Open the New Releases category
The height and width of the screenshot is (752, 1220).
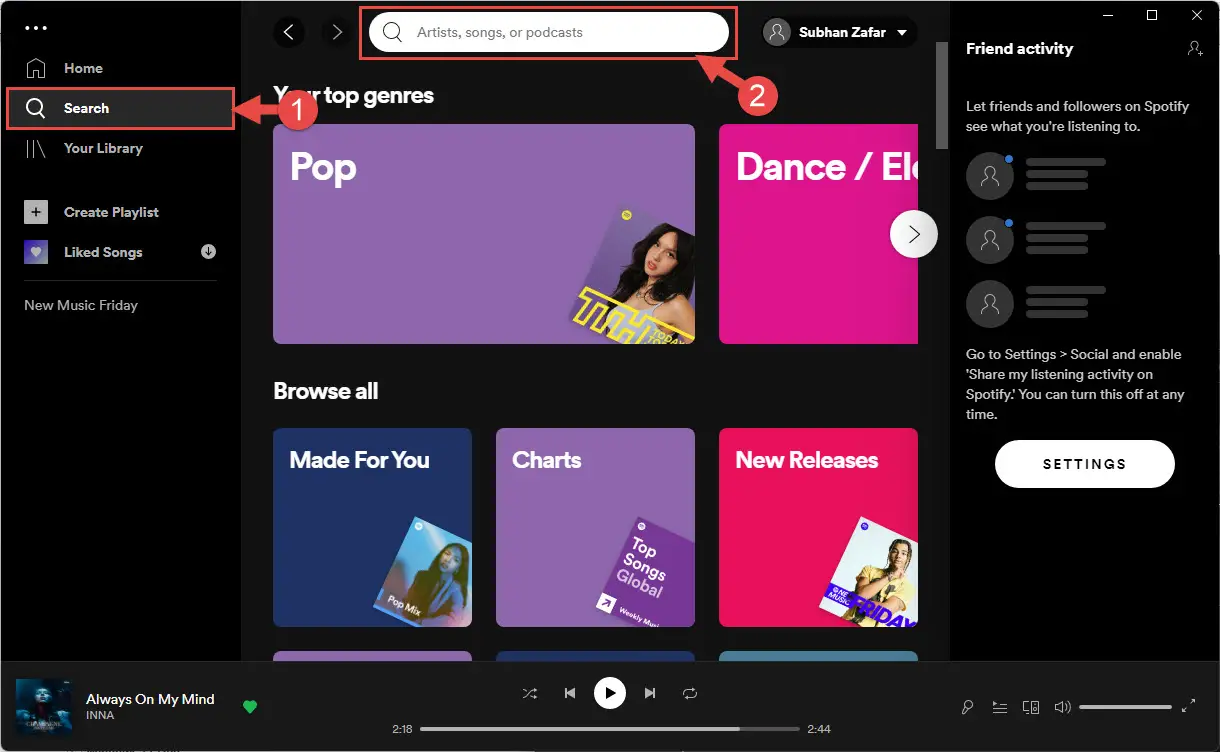[818, 527]
